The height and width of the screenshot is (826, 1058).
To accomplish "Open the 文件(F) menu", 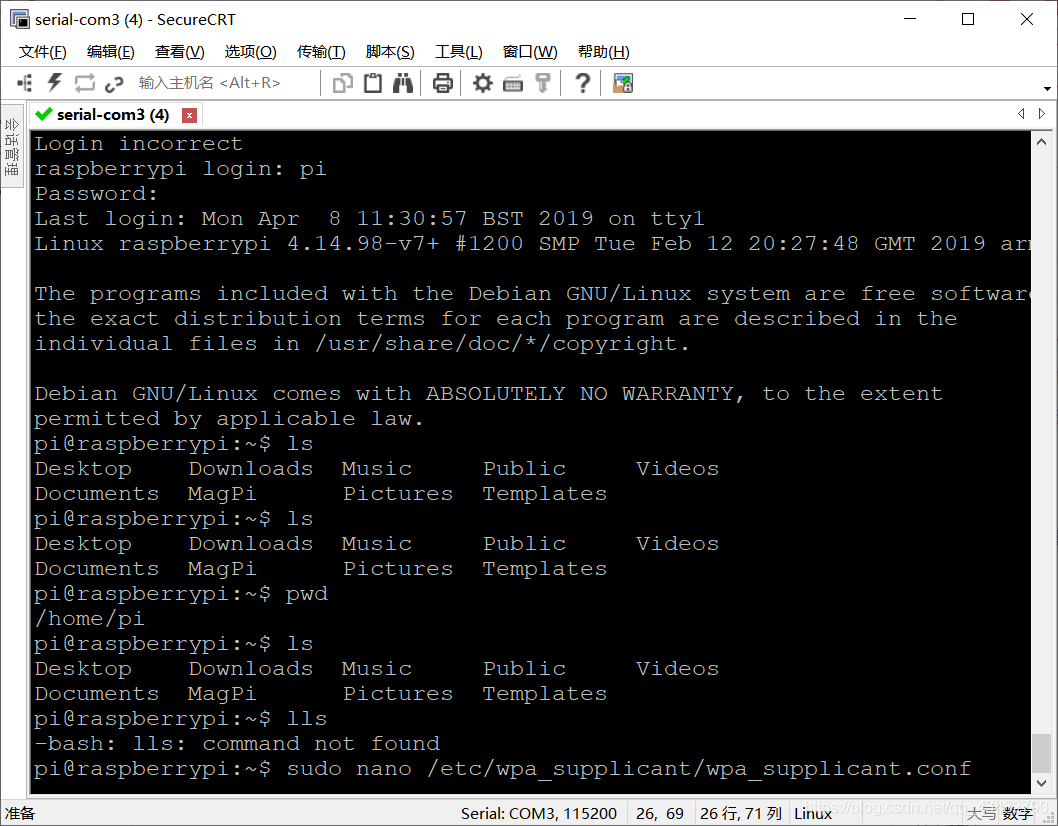I will (43, 52).
